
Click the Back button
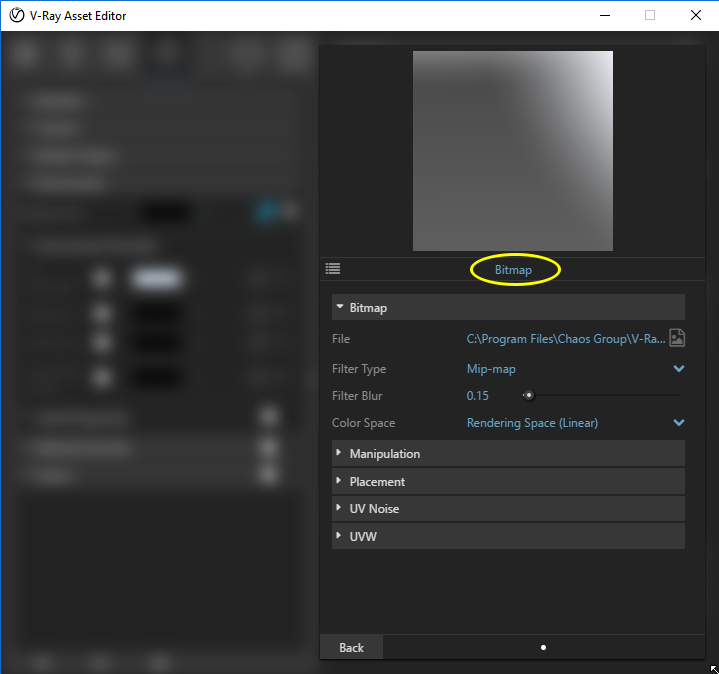[351, 647]
